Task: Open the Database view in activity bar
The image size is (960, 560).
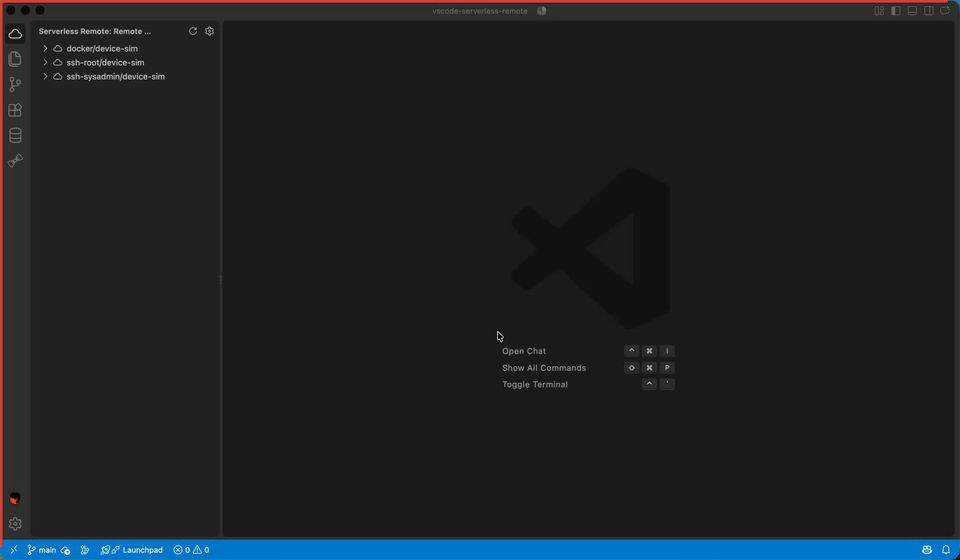Action: pos(15,135)
